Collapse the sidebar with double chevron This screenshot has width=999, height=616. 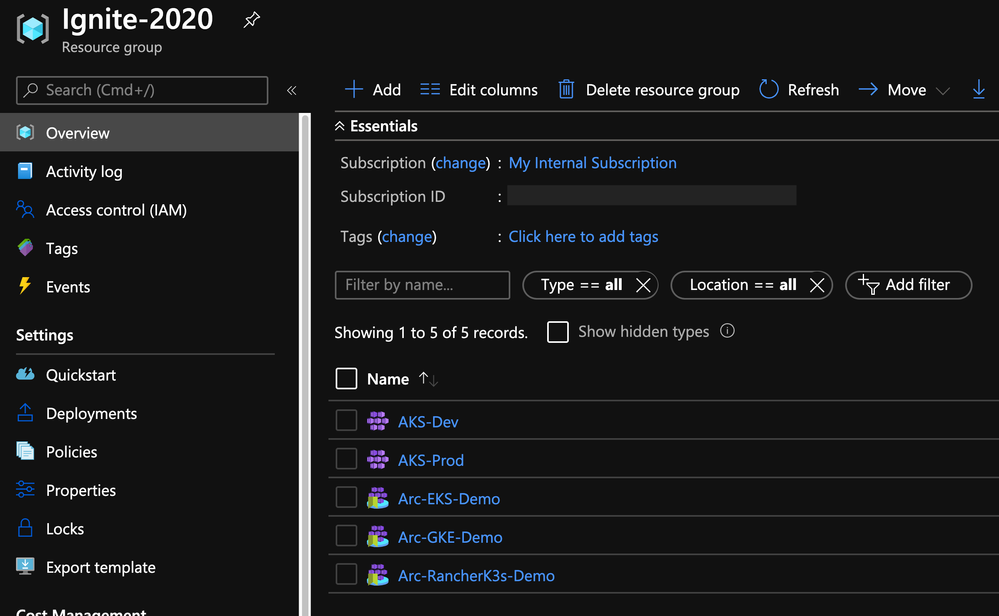click(x=292, y=90)
